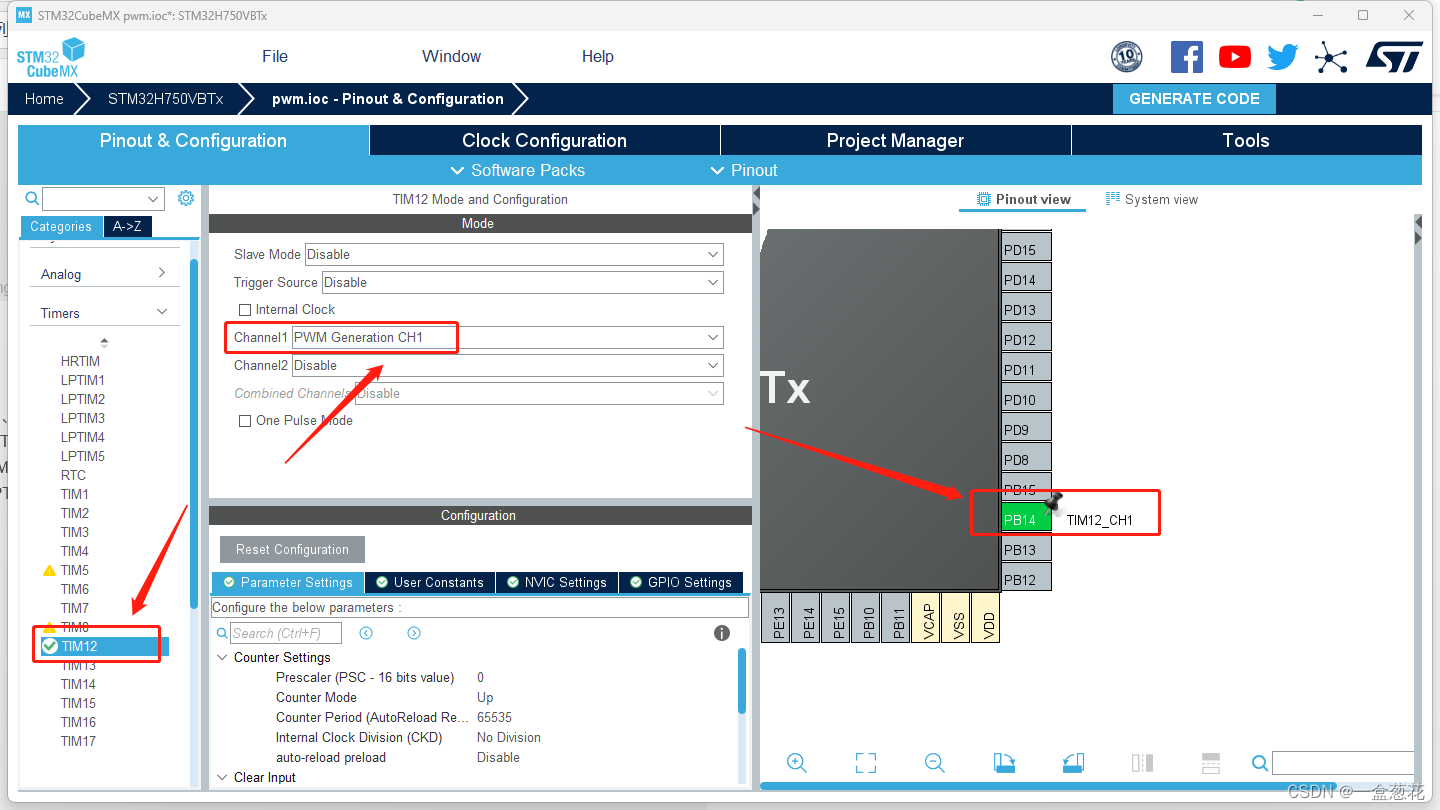
Task: Click the GENERATE CODE button
Action: [1194, 99]
